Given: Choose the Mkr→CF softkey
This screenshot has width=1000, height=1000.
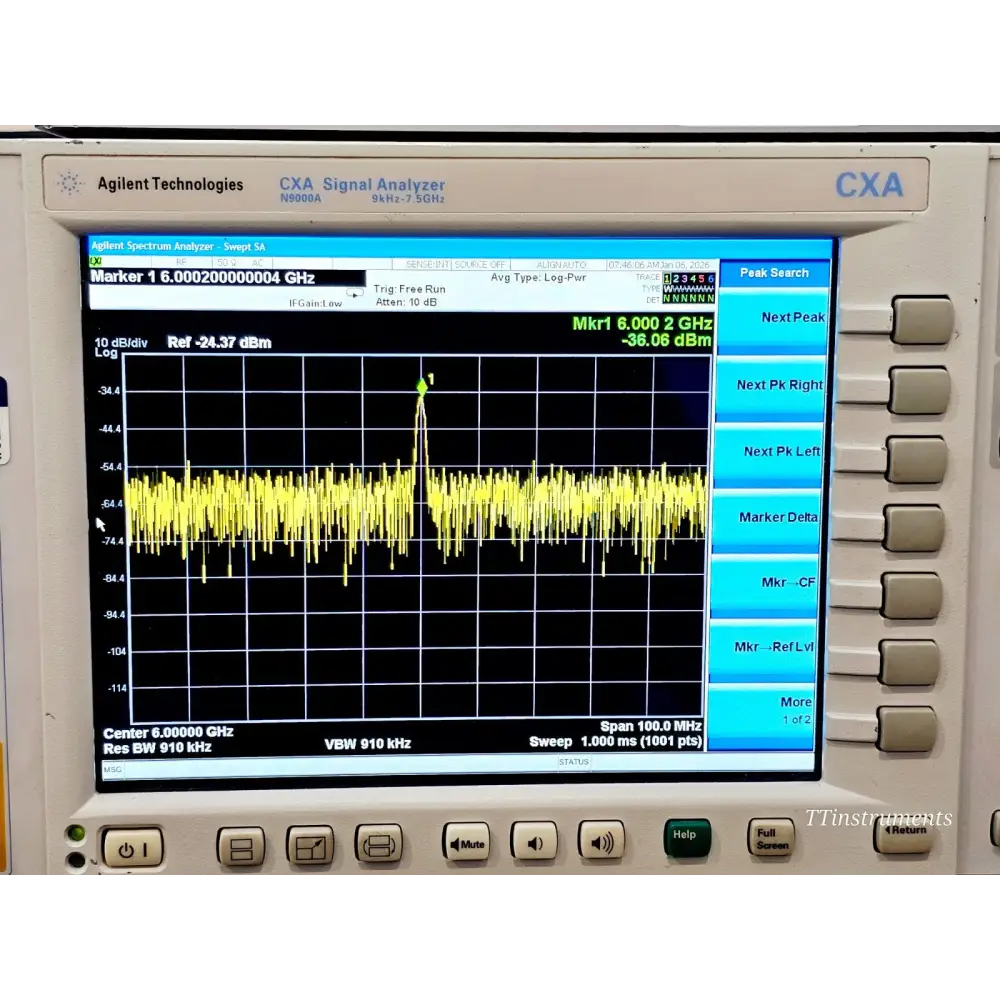Looking at the screenshot, I should (764, 584).
